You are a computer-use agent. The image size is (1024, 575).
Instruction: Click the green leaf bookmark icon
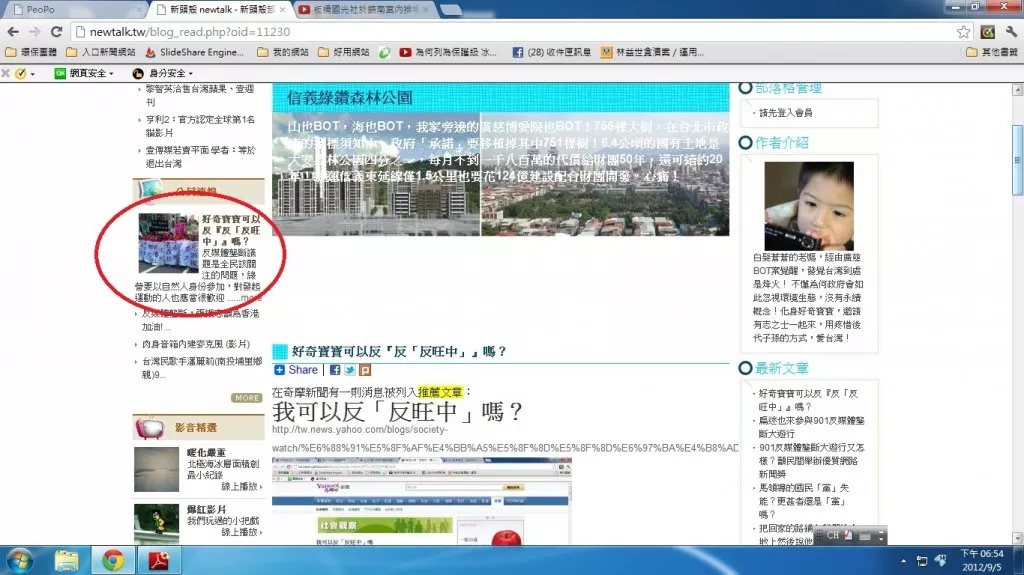[385, 52]
